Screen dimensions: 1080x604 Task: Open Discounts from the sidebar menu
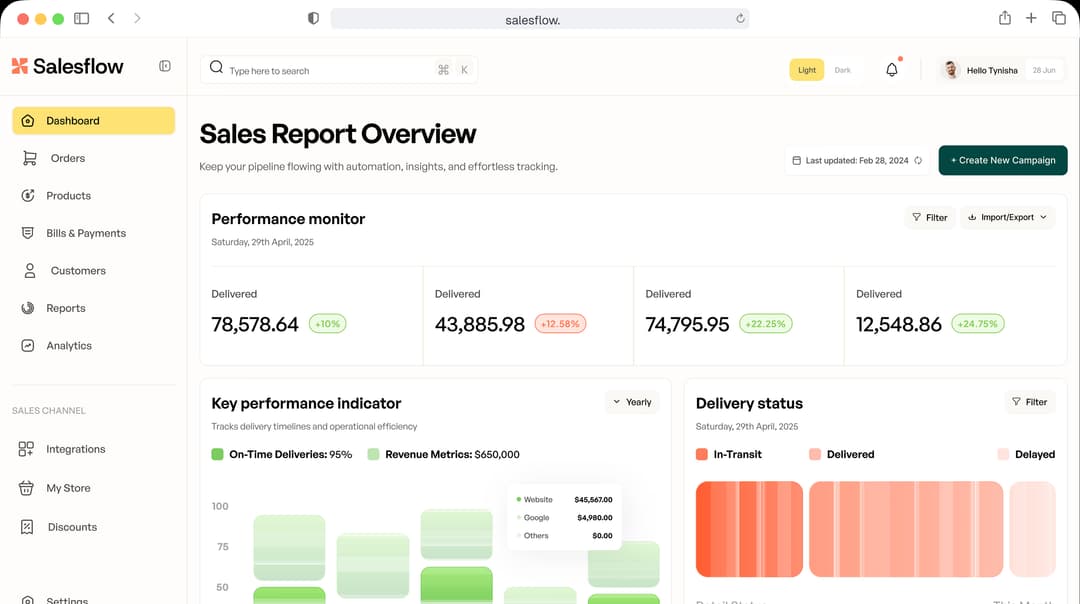27,527
